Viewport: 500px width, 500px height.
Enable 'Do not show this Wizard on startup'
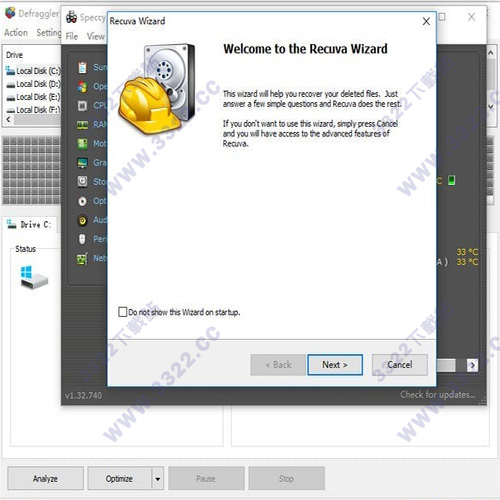[x=123, y=312]
